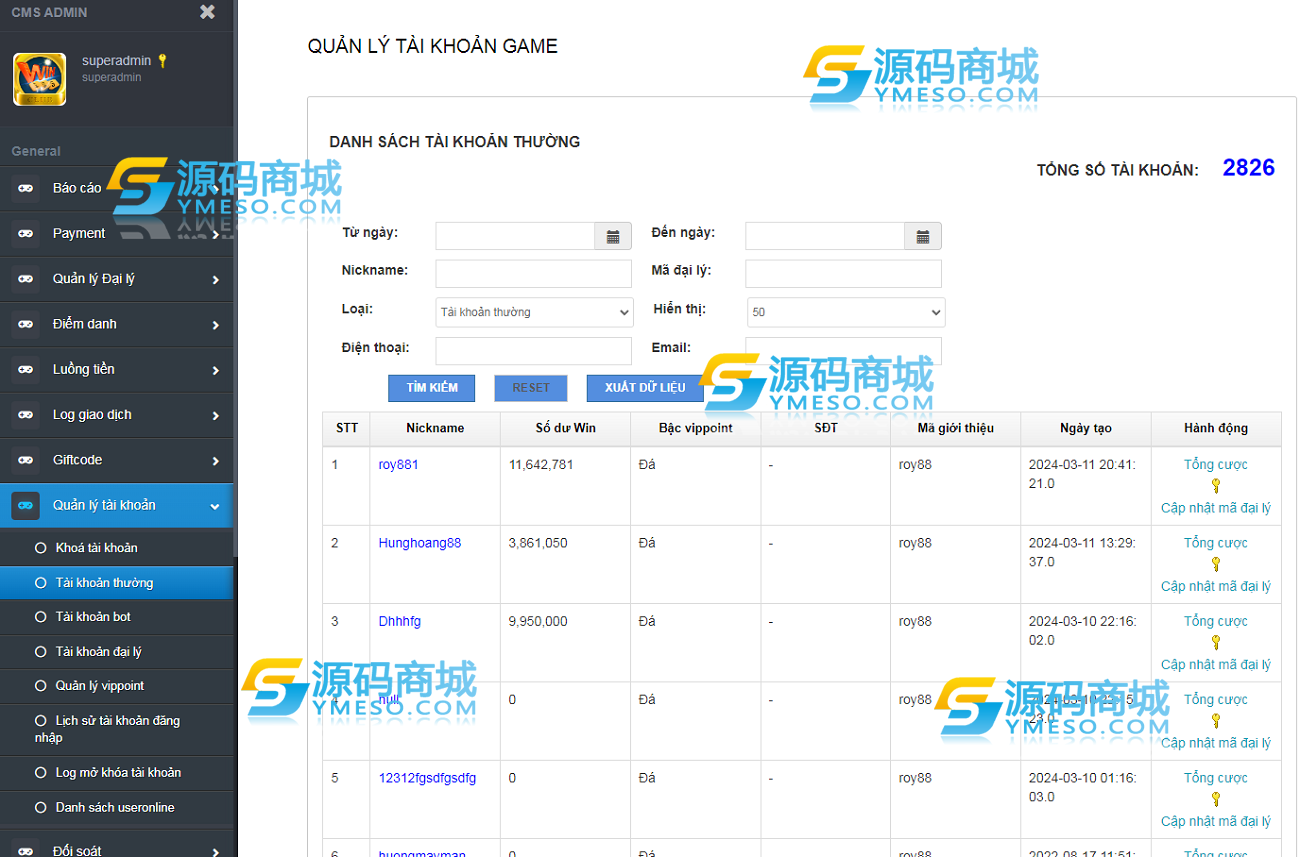
Task: Click the TÌM KIẾM search button
Action: (431, 388)
